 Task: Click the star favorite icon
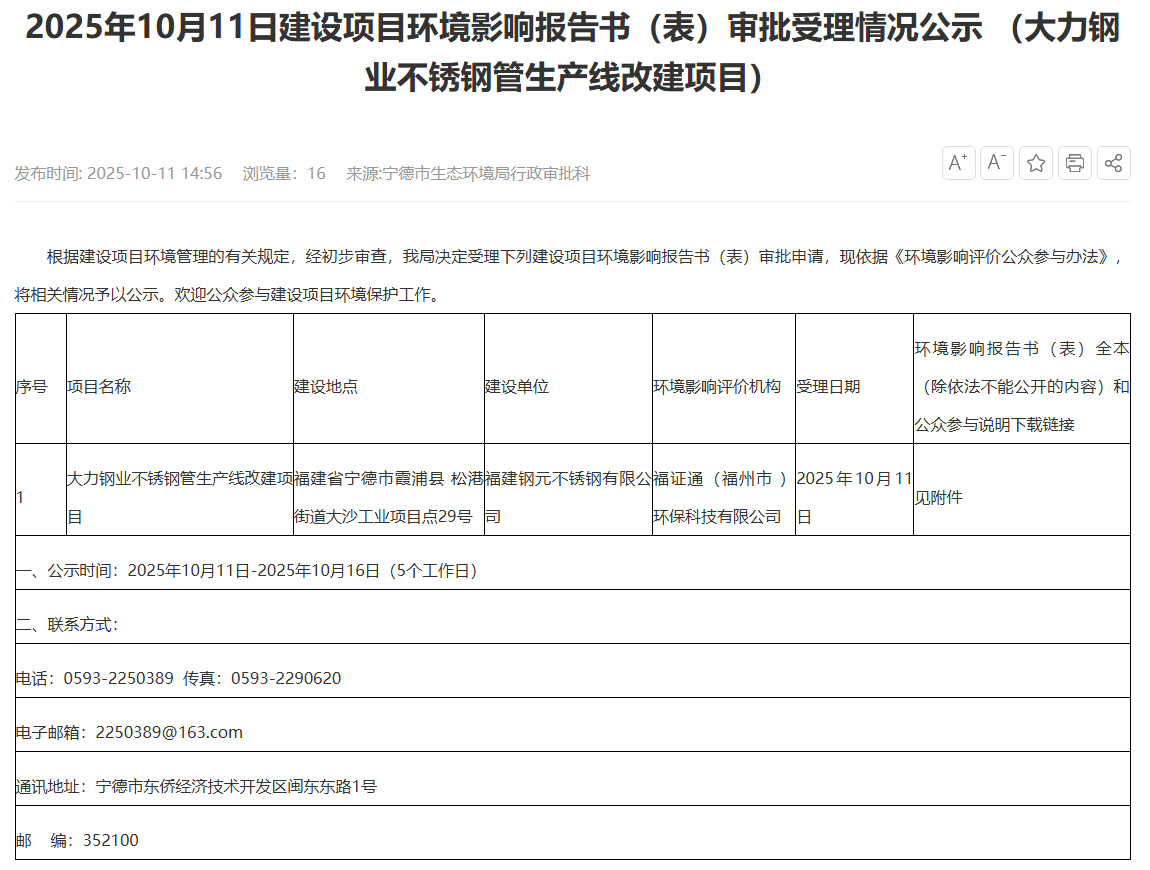1036,163
